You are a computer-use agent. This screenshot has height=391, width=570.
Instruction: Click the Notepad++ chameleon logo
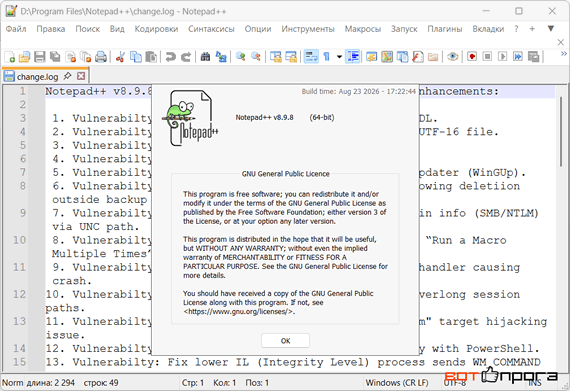click(x=190, y=118)
